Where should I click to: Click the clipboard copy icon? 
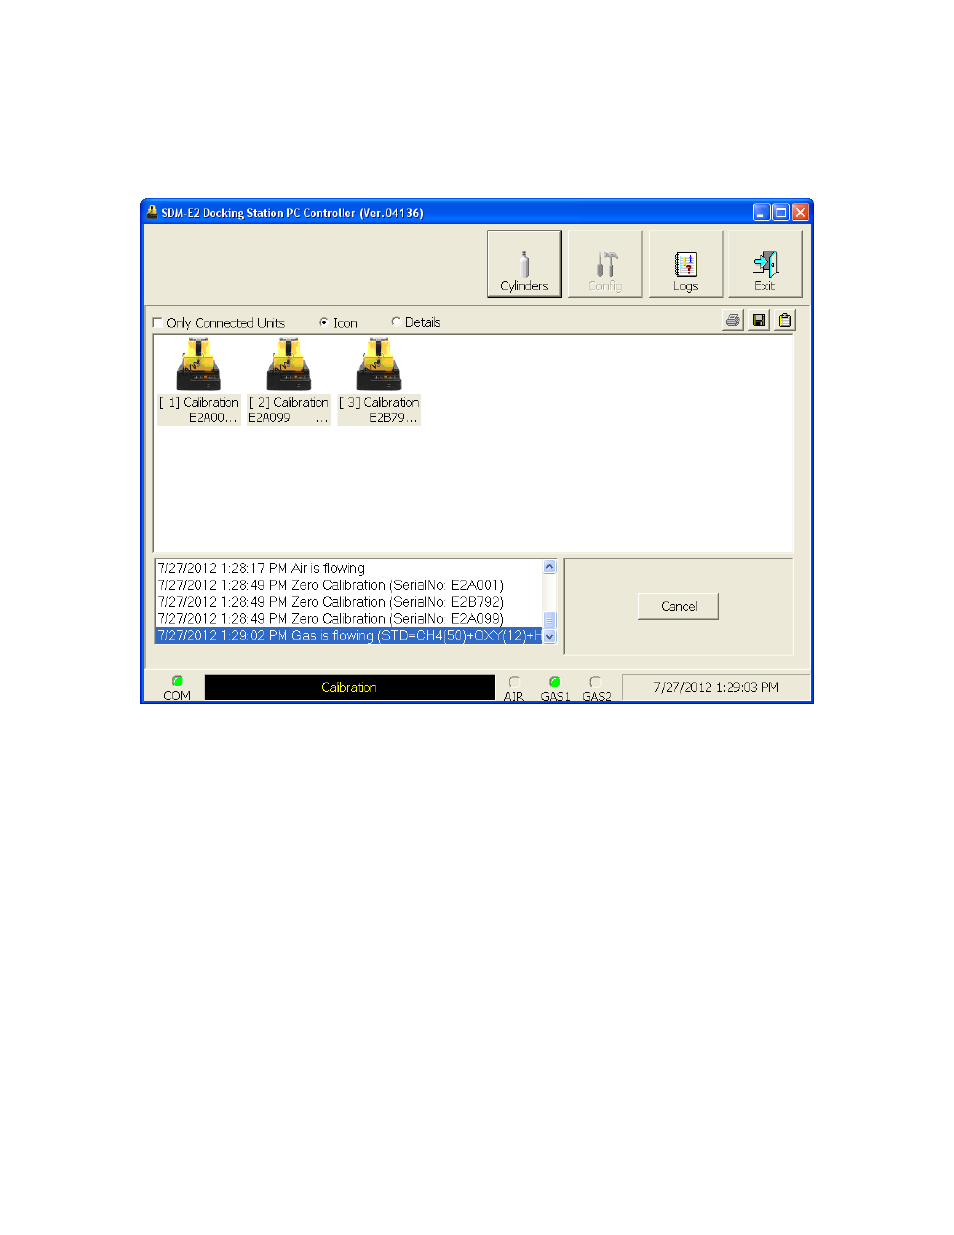pyautogui.click(x=785, y=320)
